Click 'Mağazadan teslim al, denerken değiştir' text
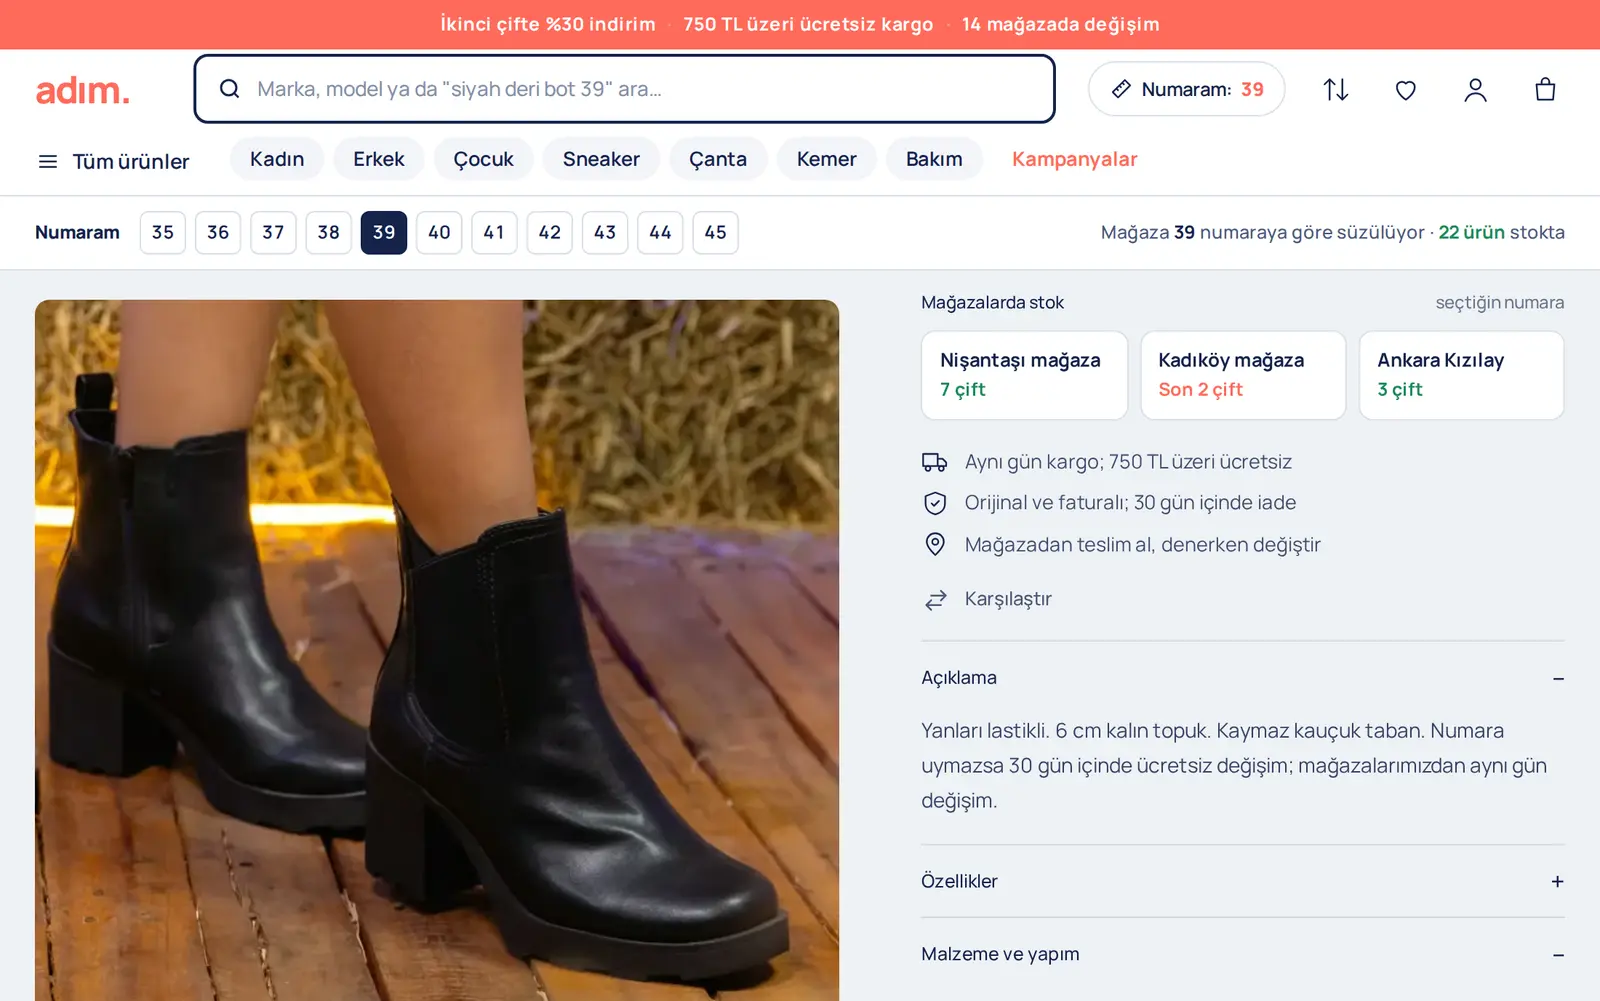This screenshot has height=1001, width=1600. pyautogui.click(x=1142, y=545)
